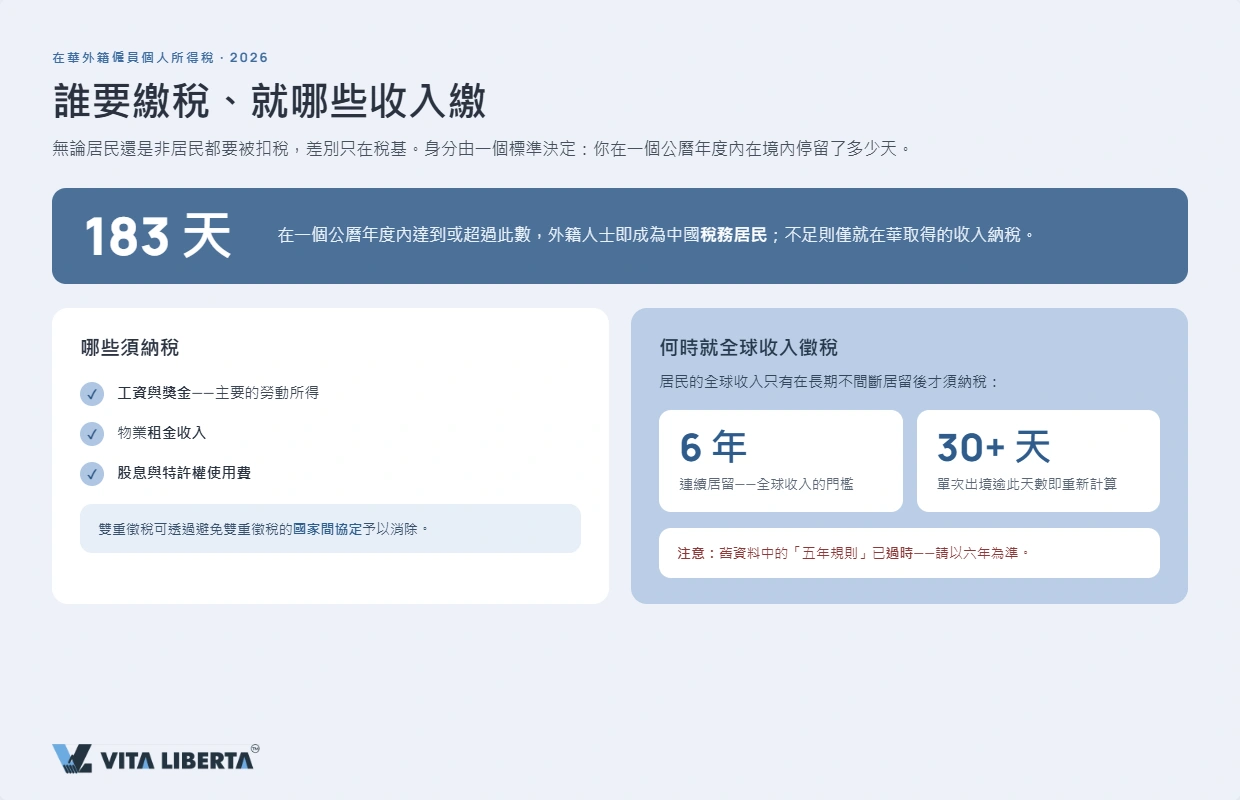Click the caption 連續居留——全球收入的門檻
Viewport: 1240px width, 800px height.
pyautogui.click(x=766, y=484)
